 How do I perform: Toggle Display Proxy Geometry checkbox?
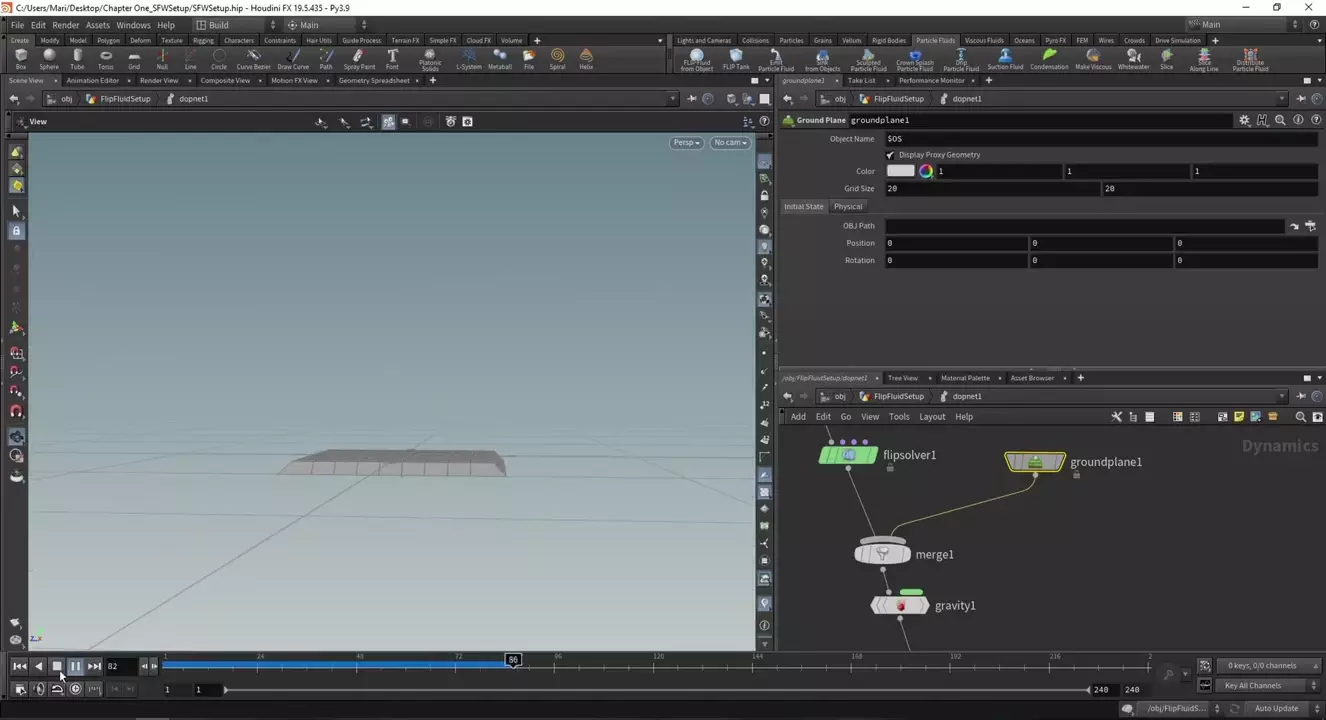coord(890,155)
